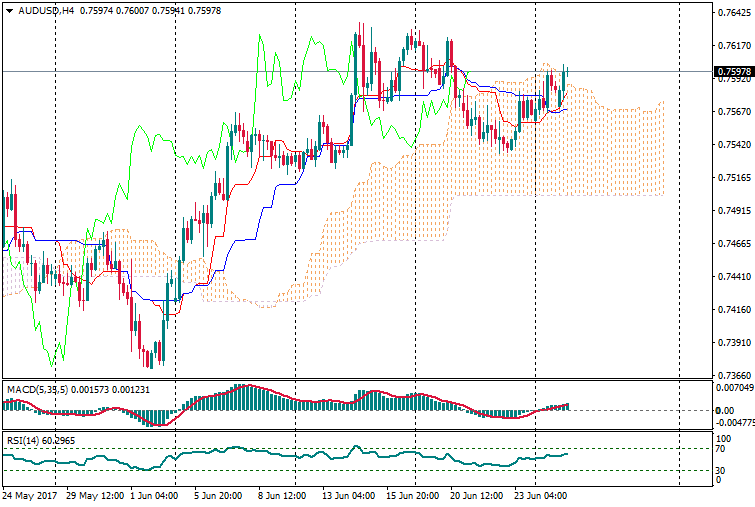This screenshot has width=755, height=507.
Task: Click the MACD 0.007049 scale value
Action: click(x=734, y=386)
